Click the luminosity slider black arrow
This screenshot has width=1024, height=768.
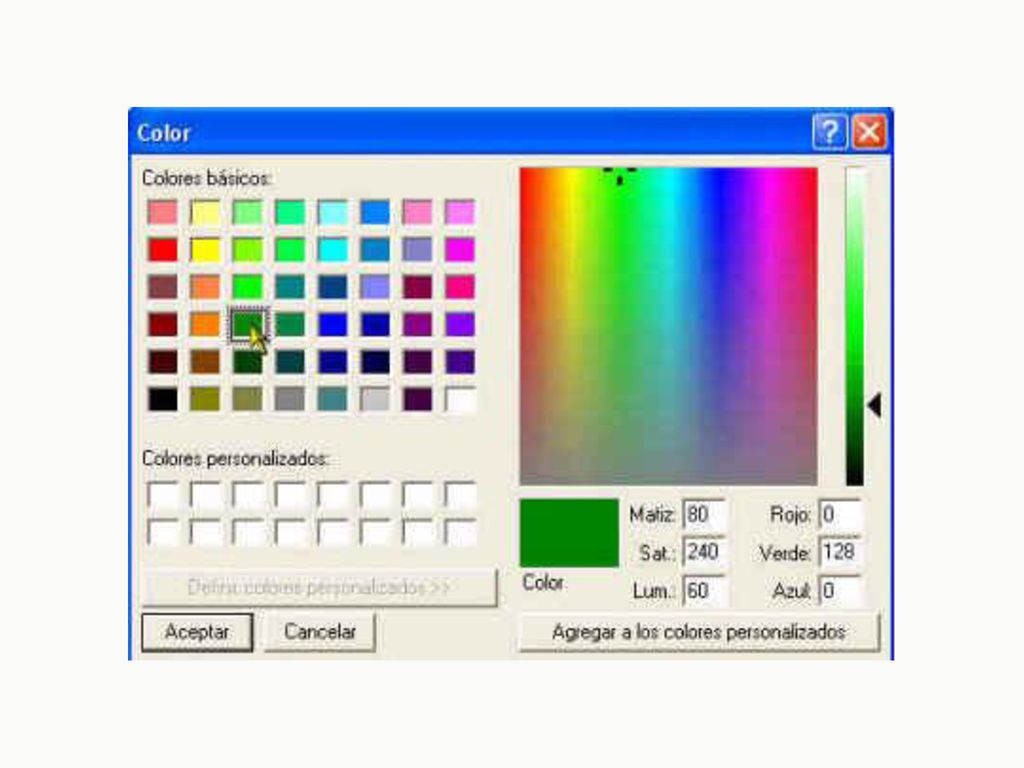pyautogui.click(x=874, y=406)
